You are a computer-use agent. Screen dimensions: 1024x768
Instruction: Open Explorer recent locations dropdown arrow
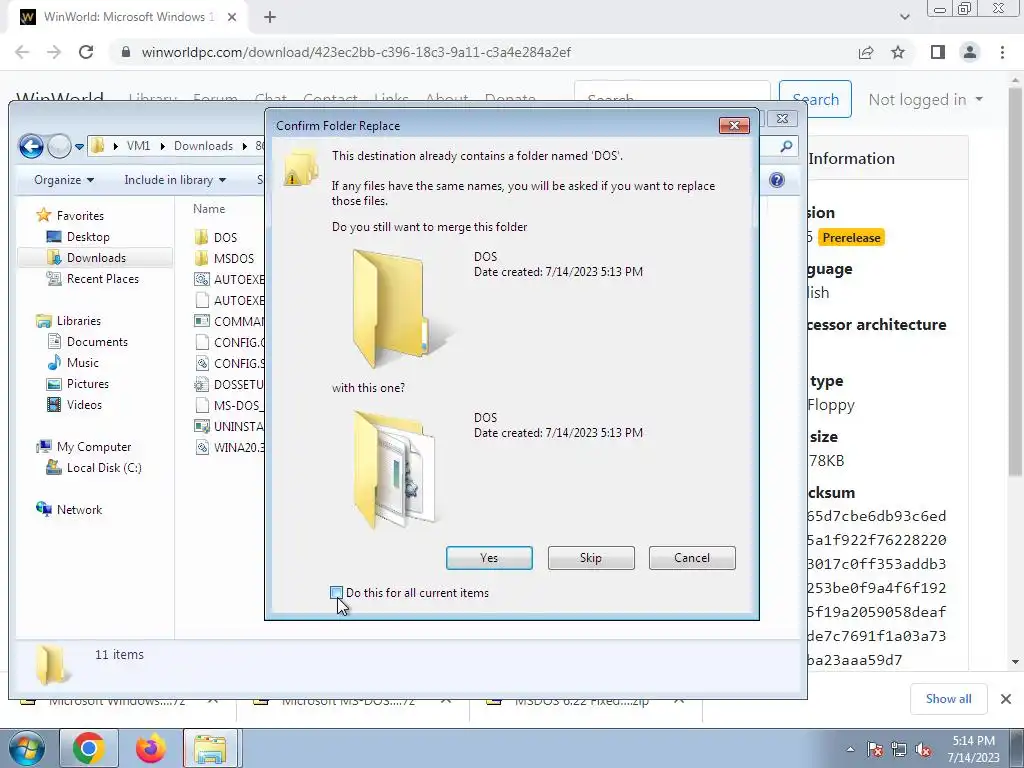coord(79,146)
